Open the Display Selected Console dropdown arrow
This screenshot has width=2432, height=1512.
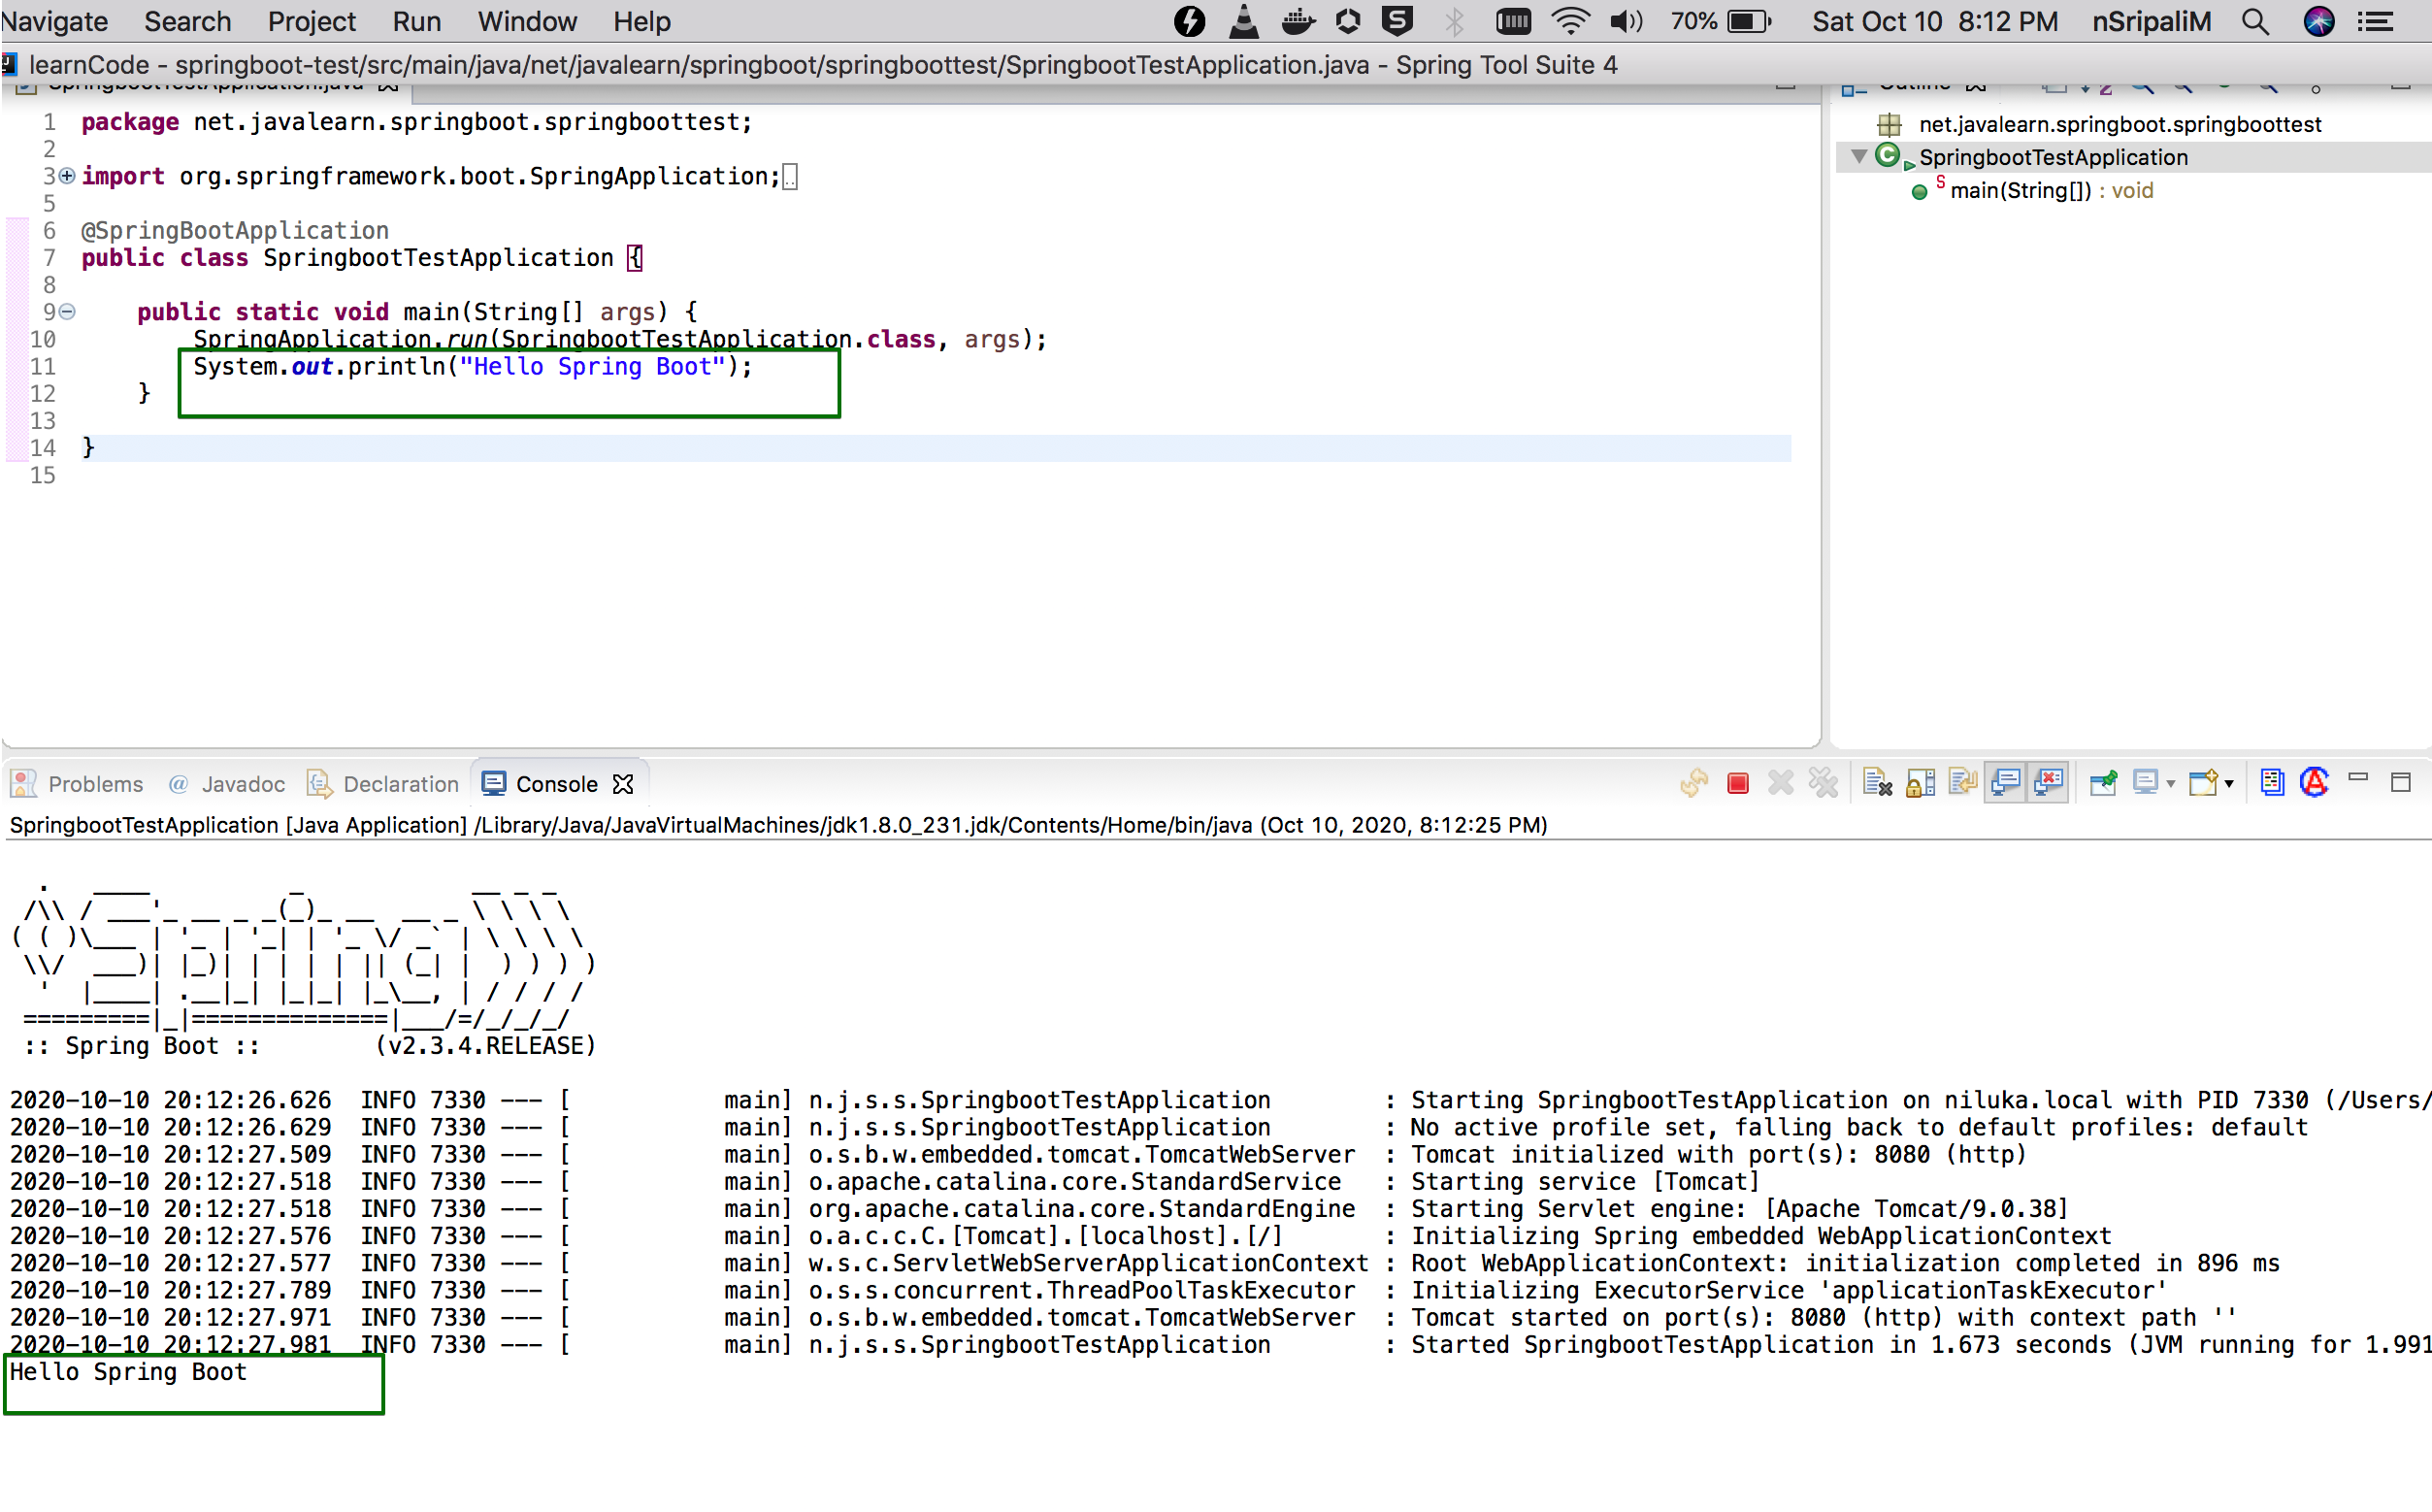tap(2170, 785)
